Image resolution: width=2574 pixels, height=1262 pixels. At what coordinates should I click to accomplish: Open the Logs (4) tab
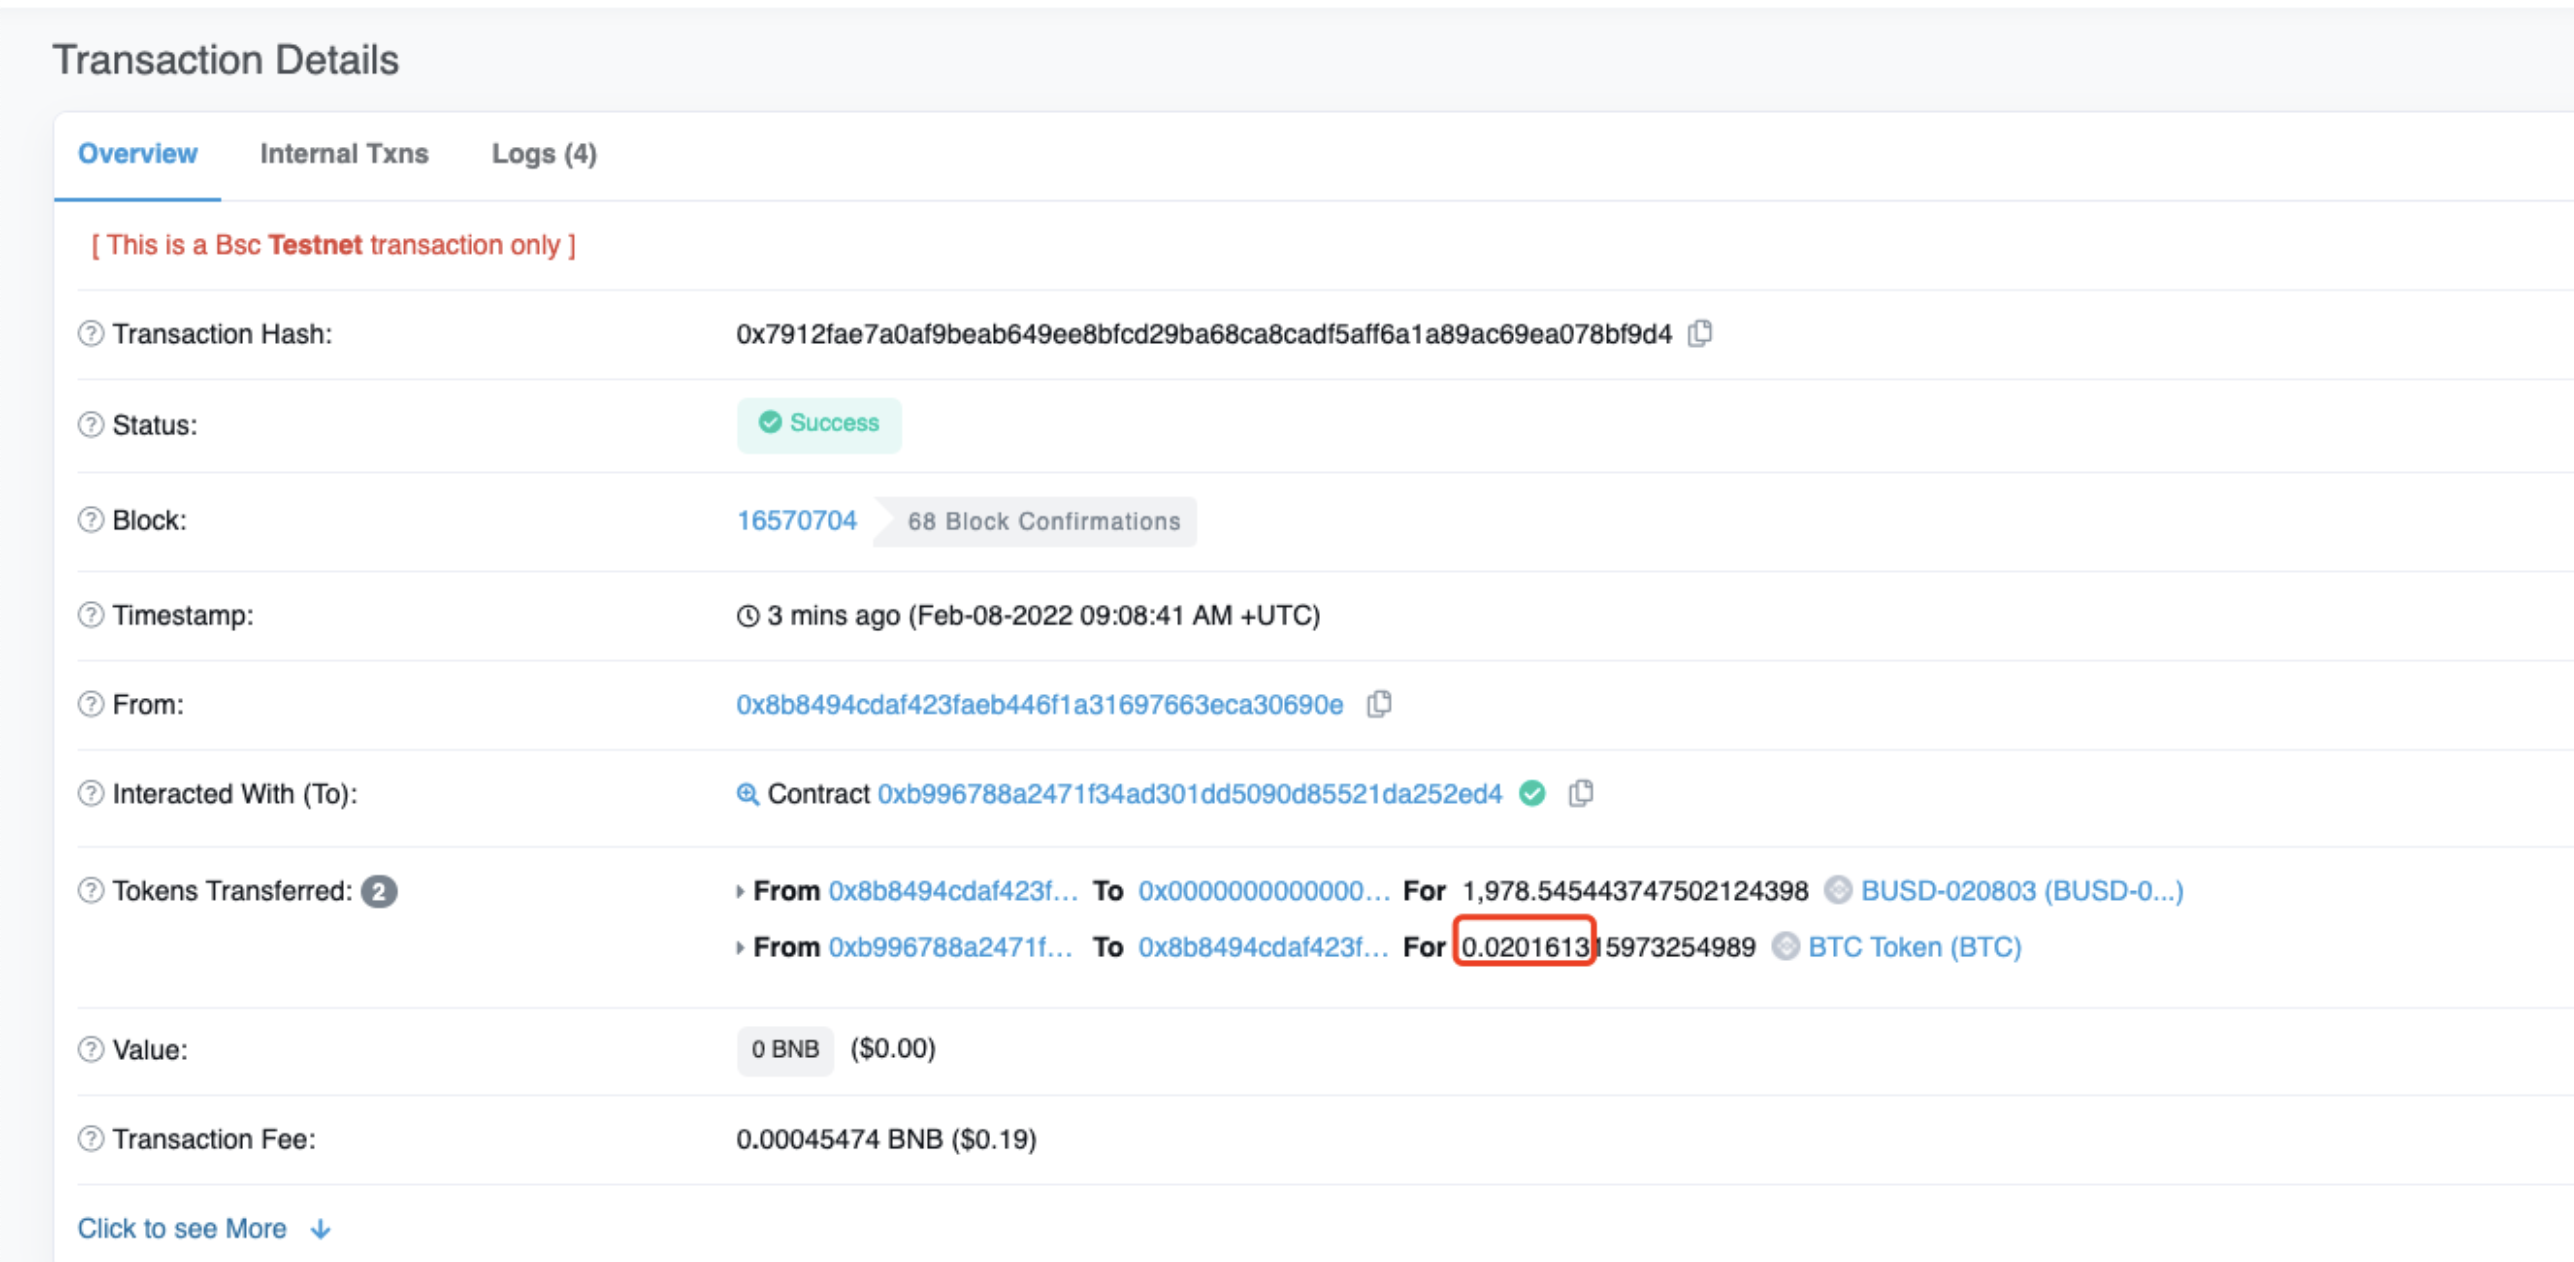tap(543, 153)
